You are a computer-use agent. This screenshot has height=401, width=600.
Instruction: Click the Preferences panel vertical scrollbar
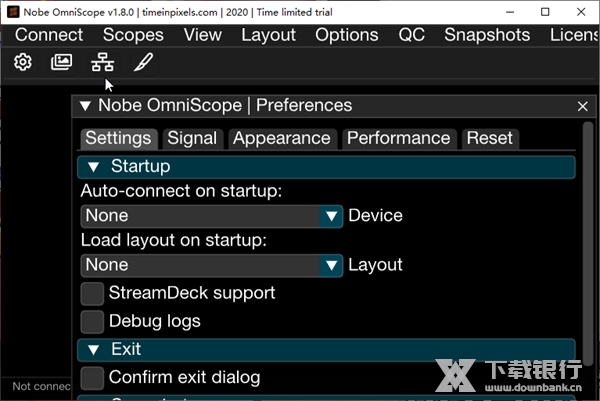(x=588, y=250)
